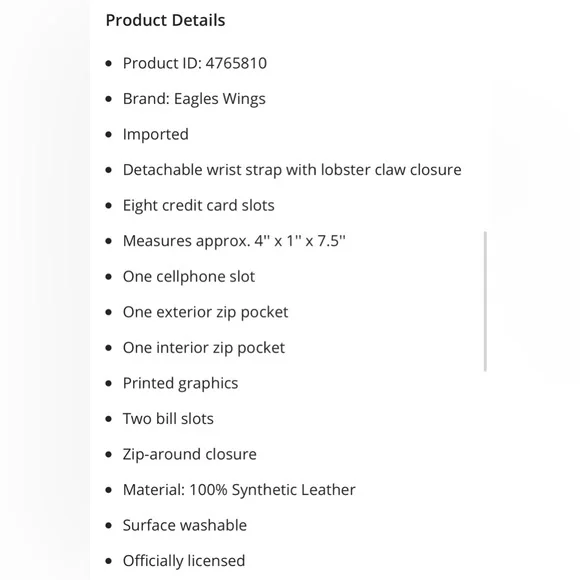Click the vertical scrollbar beside the list
580x580 pixels.
(485, 301)
